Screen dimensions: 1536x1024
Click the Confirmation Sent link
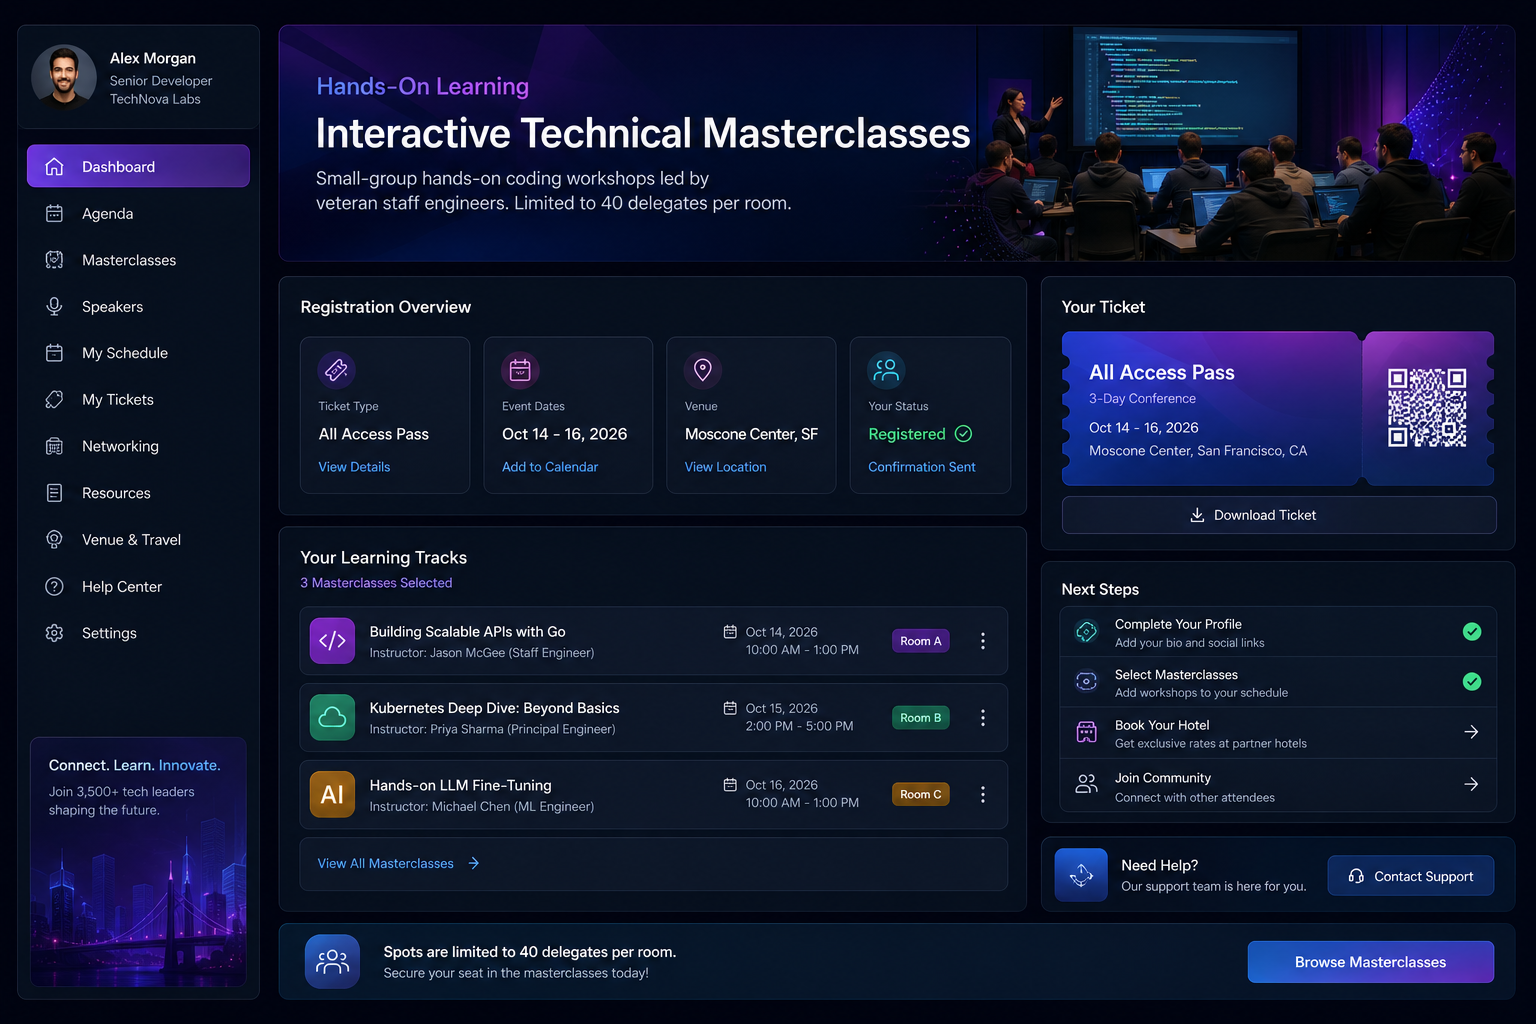[x=922, y=467]
